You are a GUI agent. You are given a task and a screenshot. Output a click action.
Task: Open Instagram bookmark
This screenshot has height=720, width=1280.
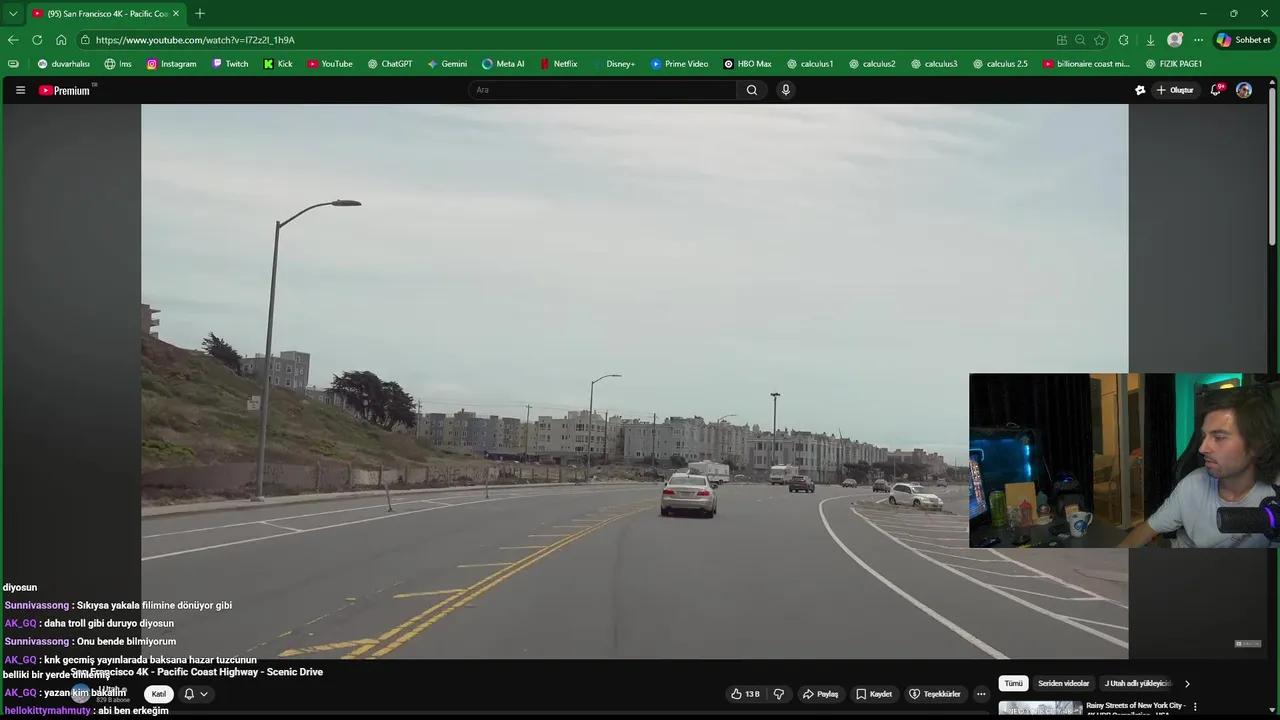click(x=172, y=64)
